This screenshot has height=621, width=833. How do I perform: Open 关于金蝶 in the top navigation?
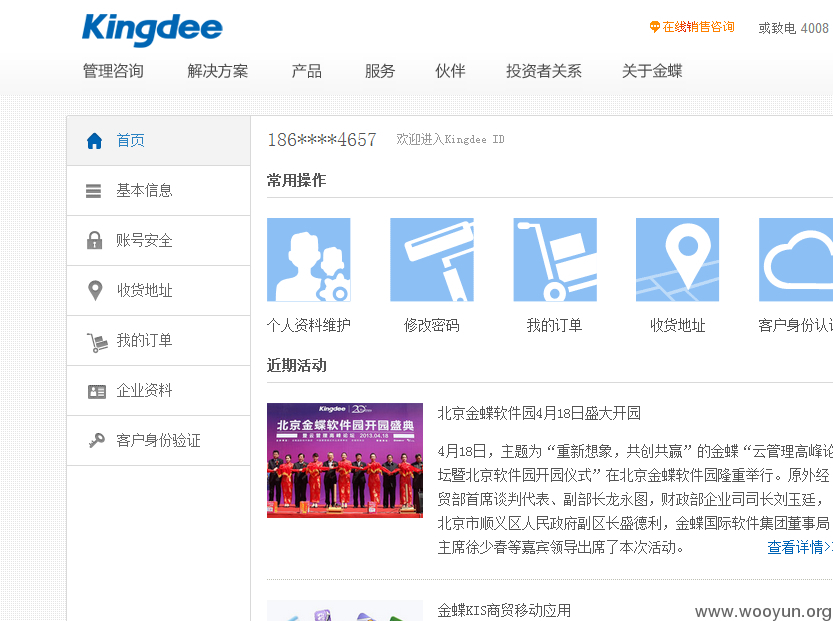click(x=652, y=71)
